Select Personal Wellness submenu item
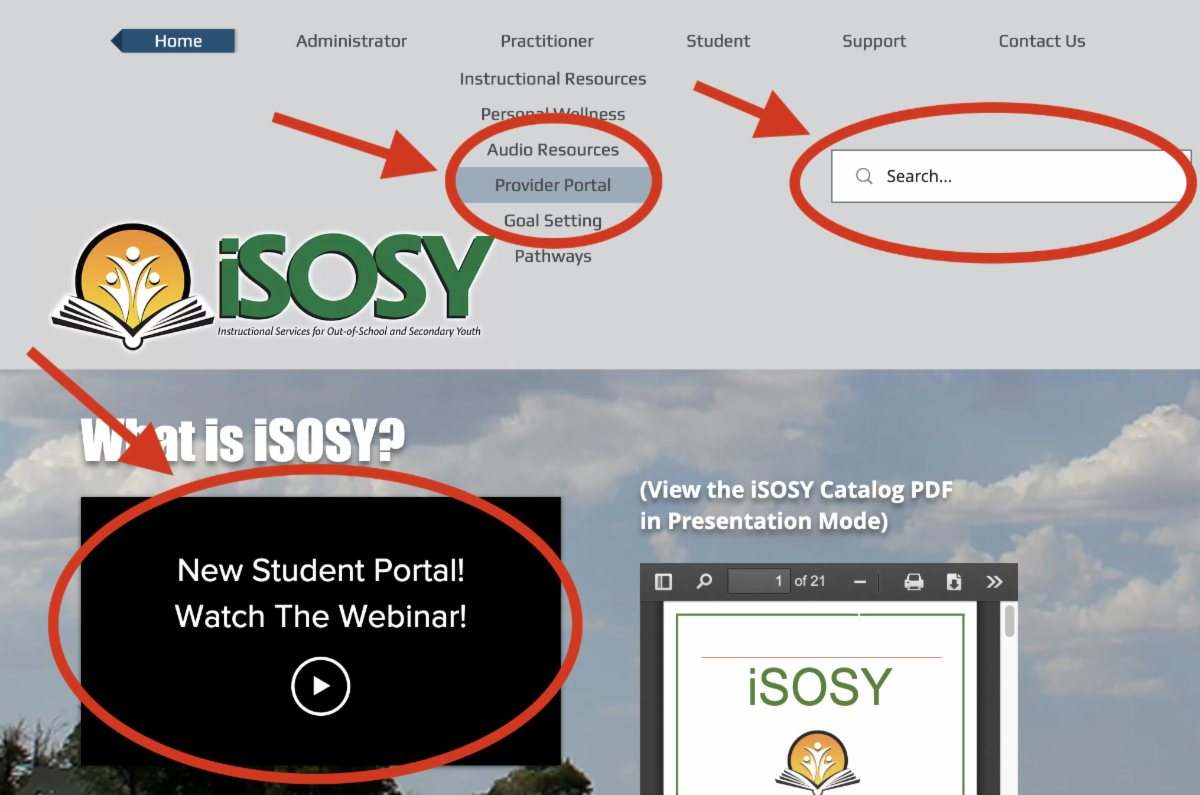Screen dimensions: 1200x795 (x=553, y=114)
